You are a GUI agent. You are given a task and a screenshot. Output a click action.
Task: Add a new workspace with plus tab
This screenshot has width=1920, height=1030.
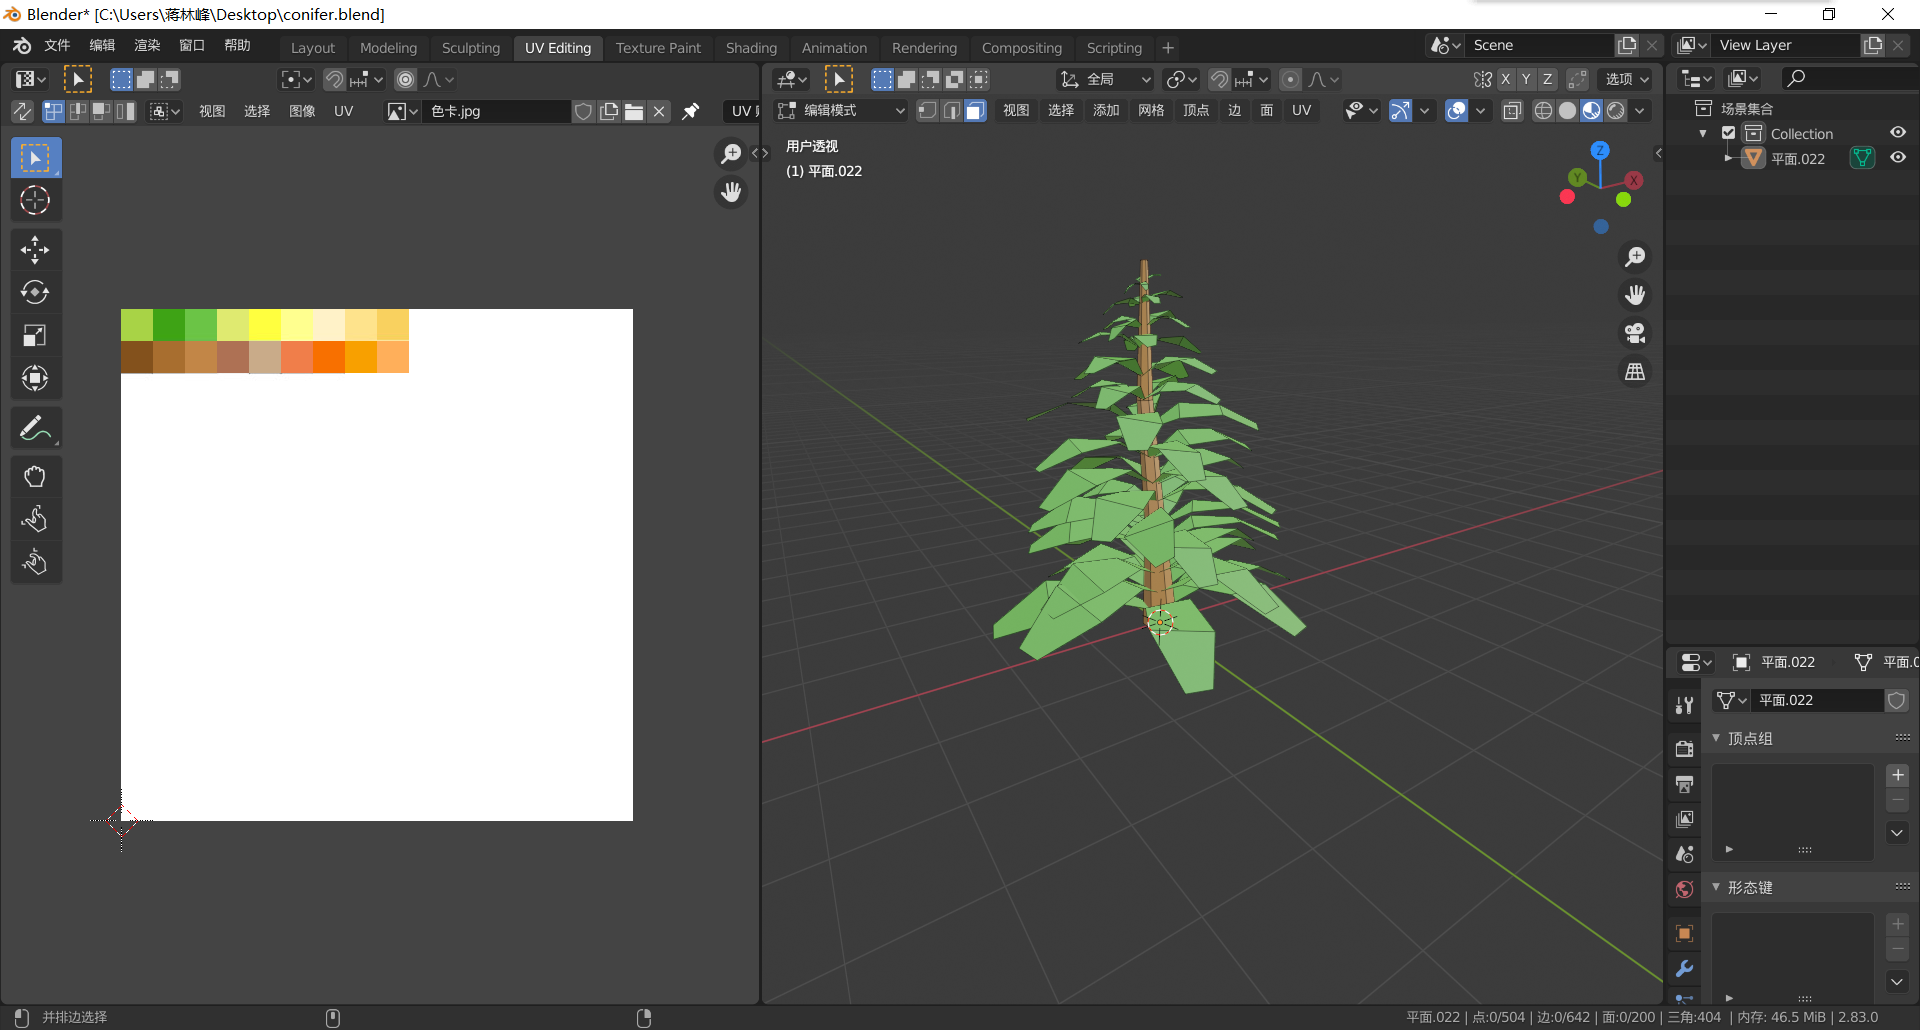click(x=1168, y=48)
